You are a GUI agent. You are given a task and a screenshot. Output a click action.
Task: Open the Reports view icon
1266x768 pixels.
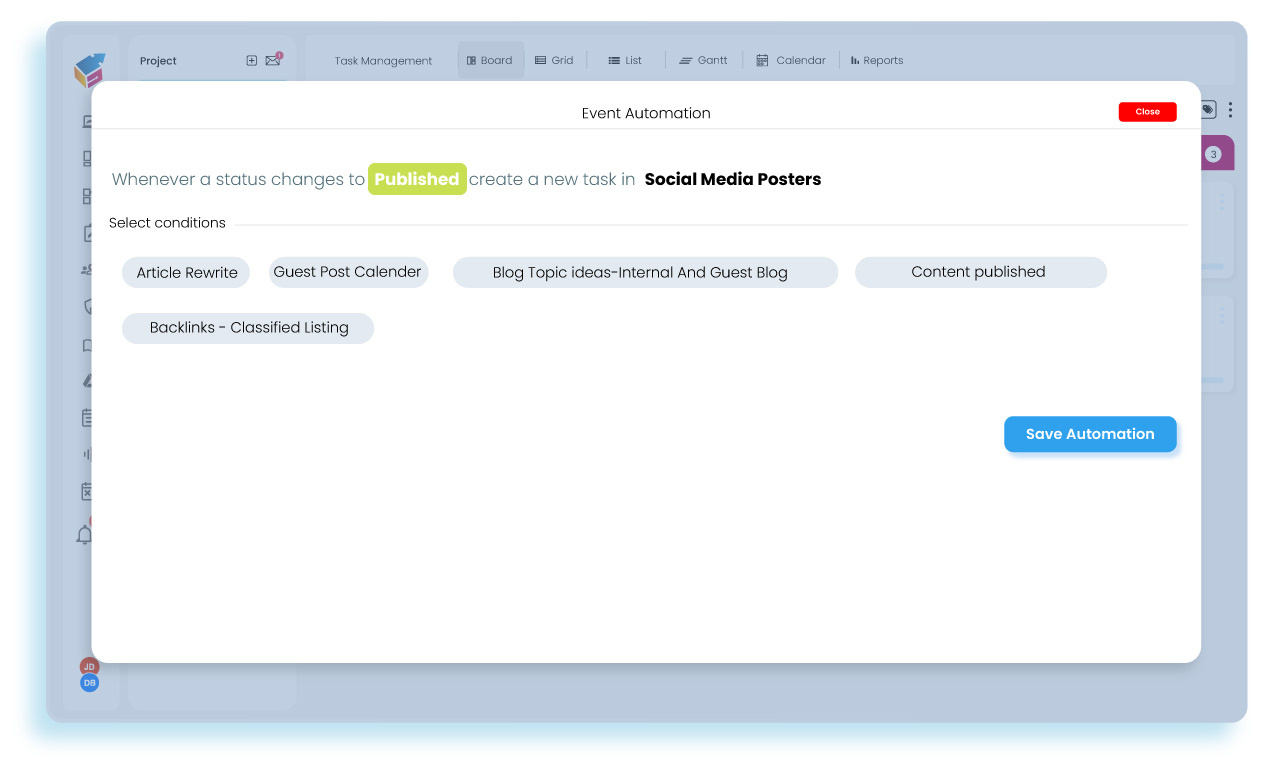876,59
